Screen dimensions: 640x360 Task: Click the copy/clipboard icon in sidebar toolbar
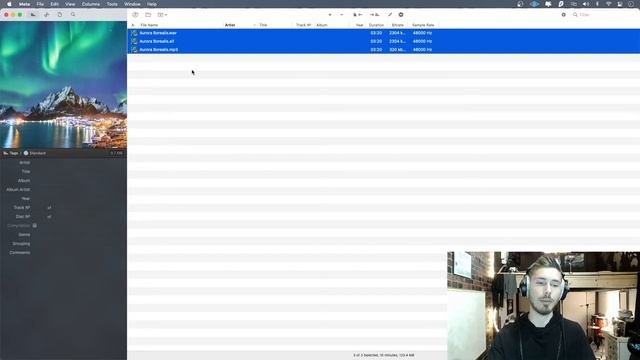pos(60,15)
